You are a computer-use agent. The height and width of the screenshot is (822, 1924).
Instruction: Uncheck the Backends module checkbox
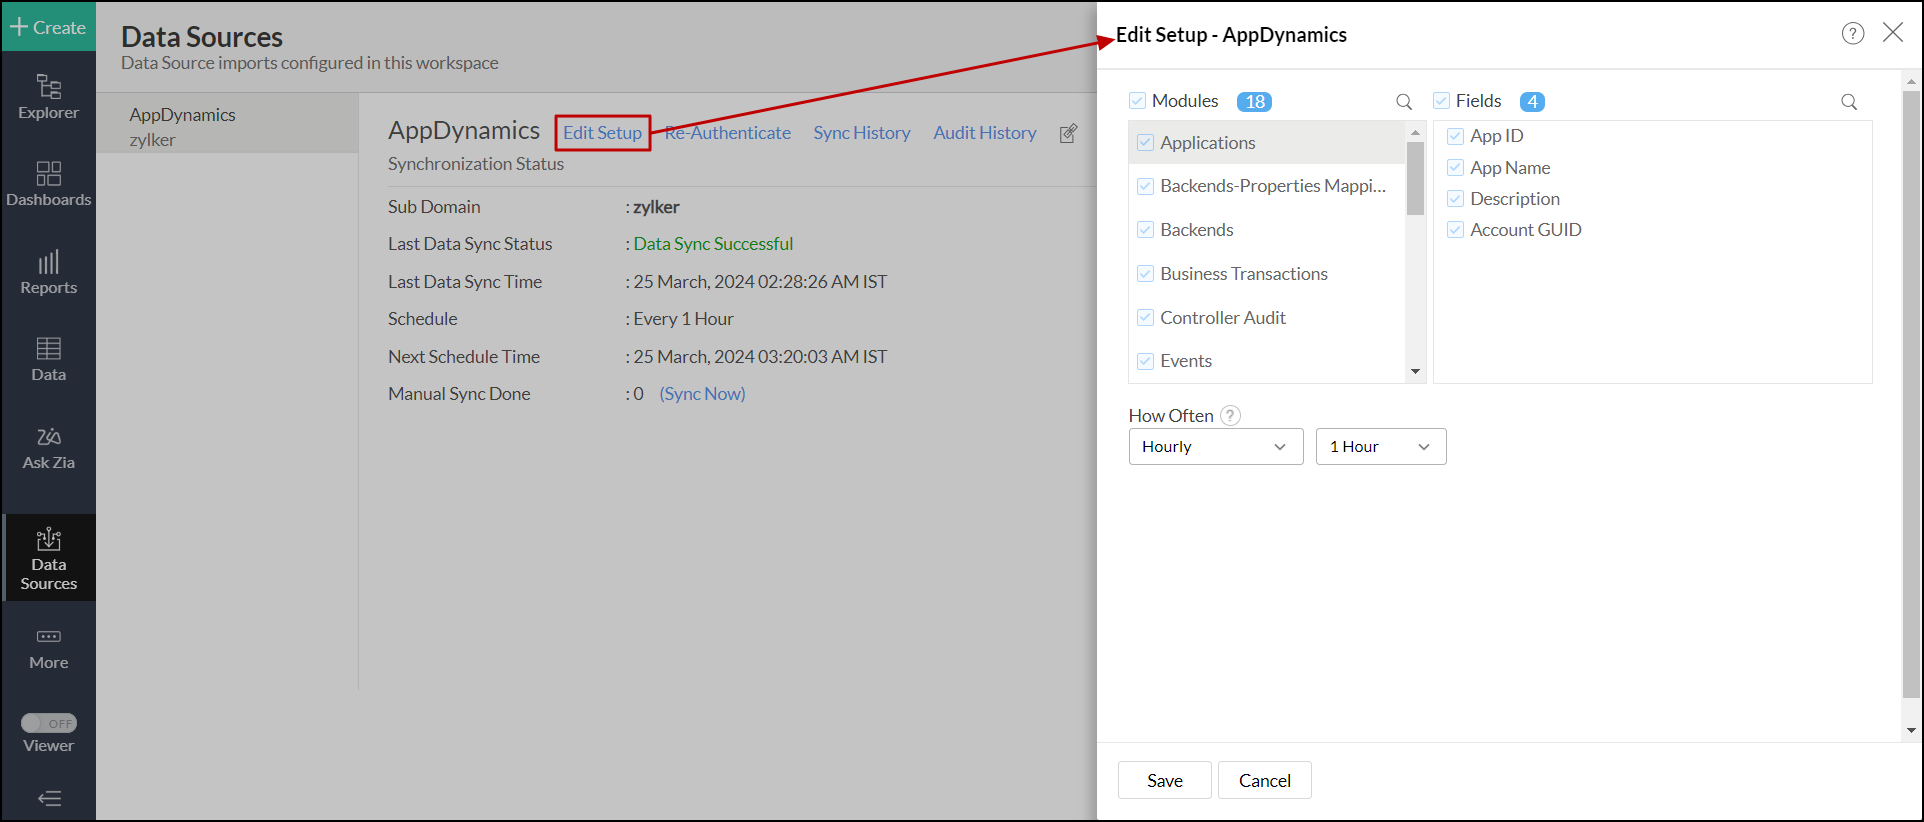[x=1146, y=230]
